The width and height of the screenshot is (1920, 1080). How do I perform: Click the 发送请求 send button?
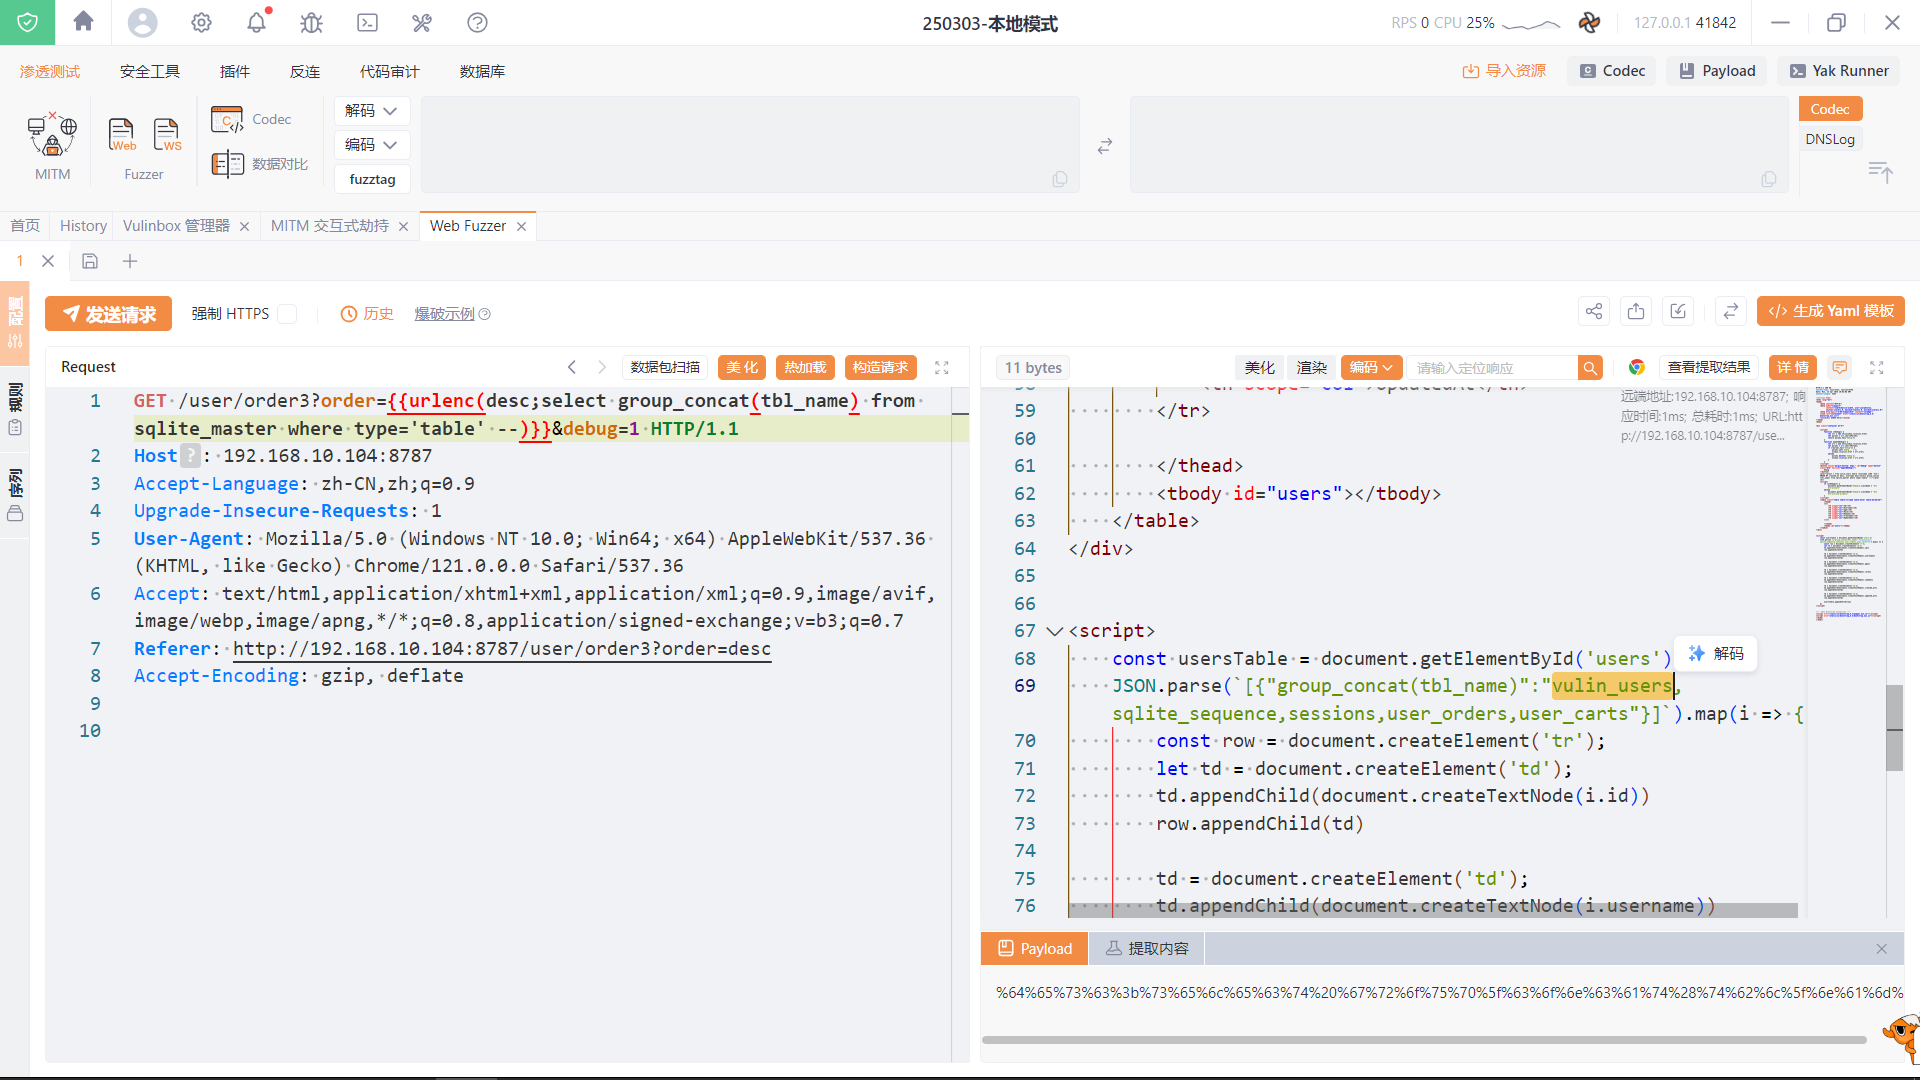(108, 314)
